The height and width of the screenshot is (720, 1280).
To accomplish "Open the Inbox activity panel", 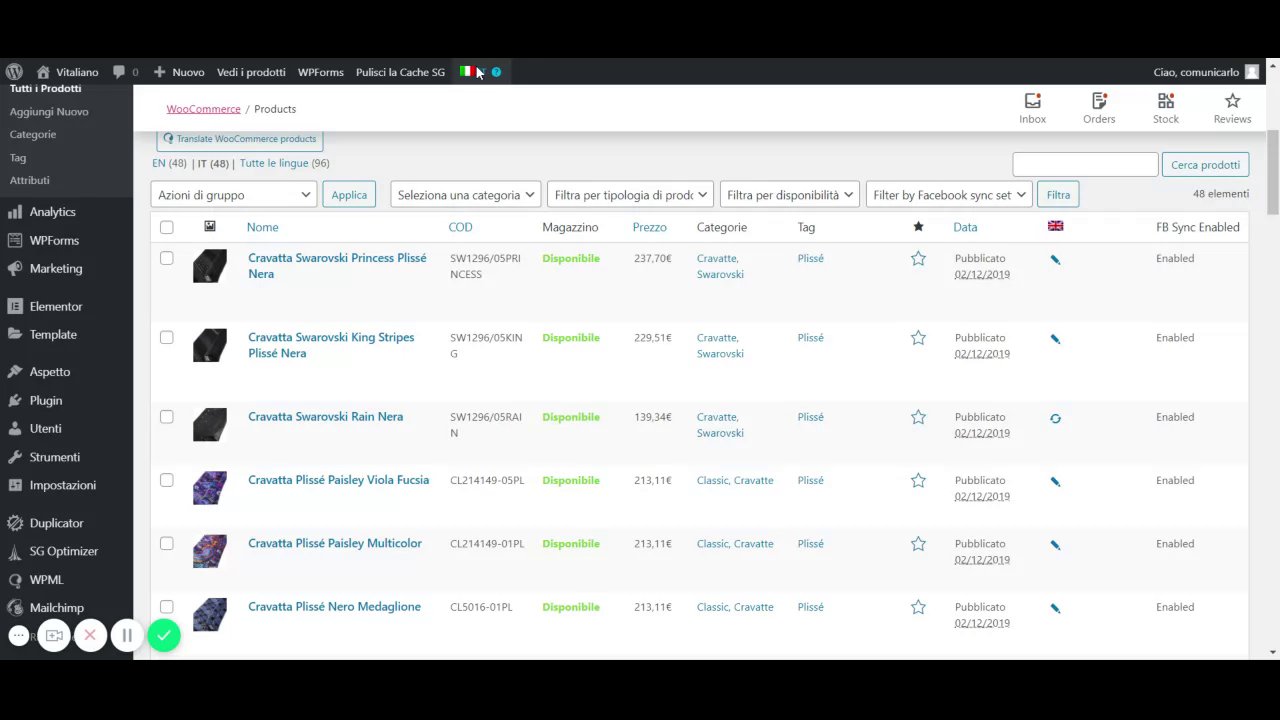I will [1032, 108].
